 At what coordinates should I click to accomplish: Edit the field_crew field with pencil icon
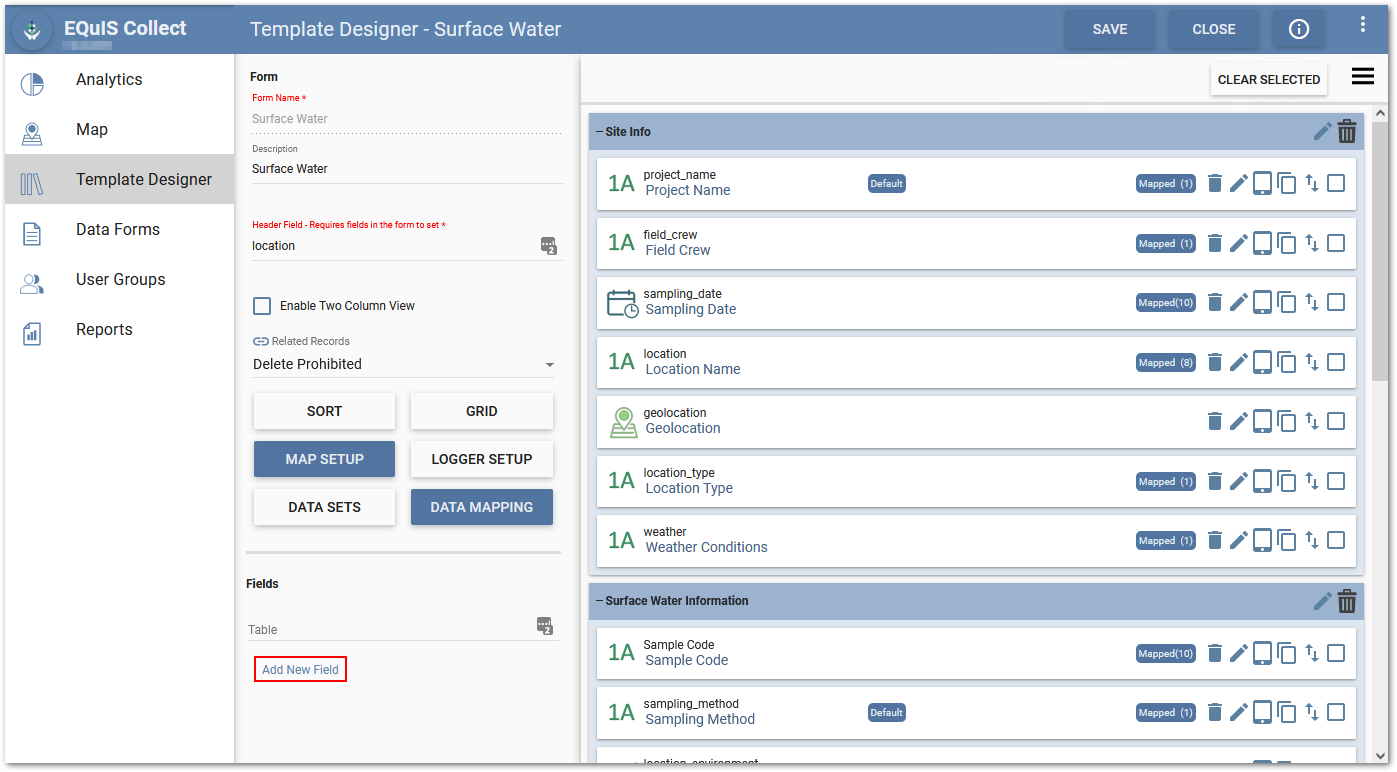(x=1239, y=243)
